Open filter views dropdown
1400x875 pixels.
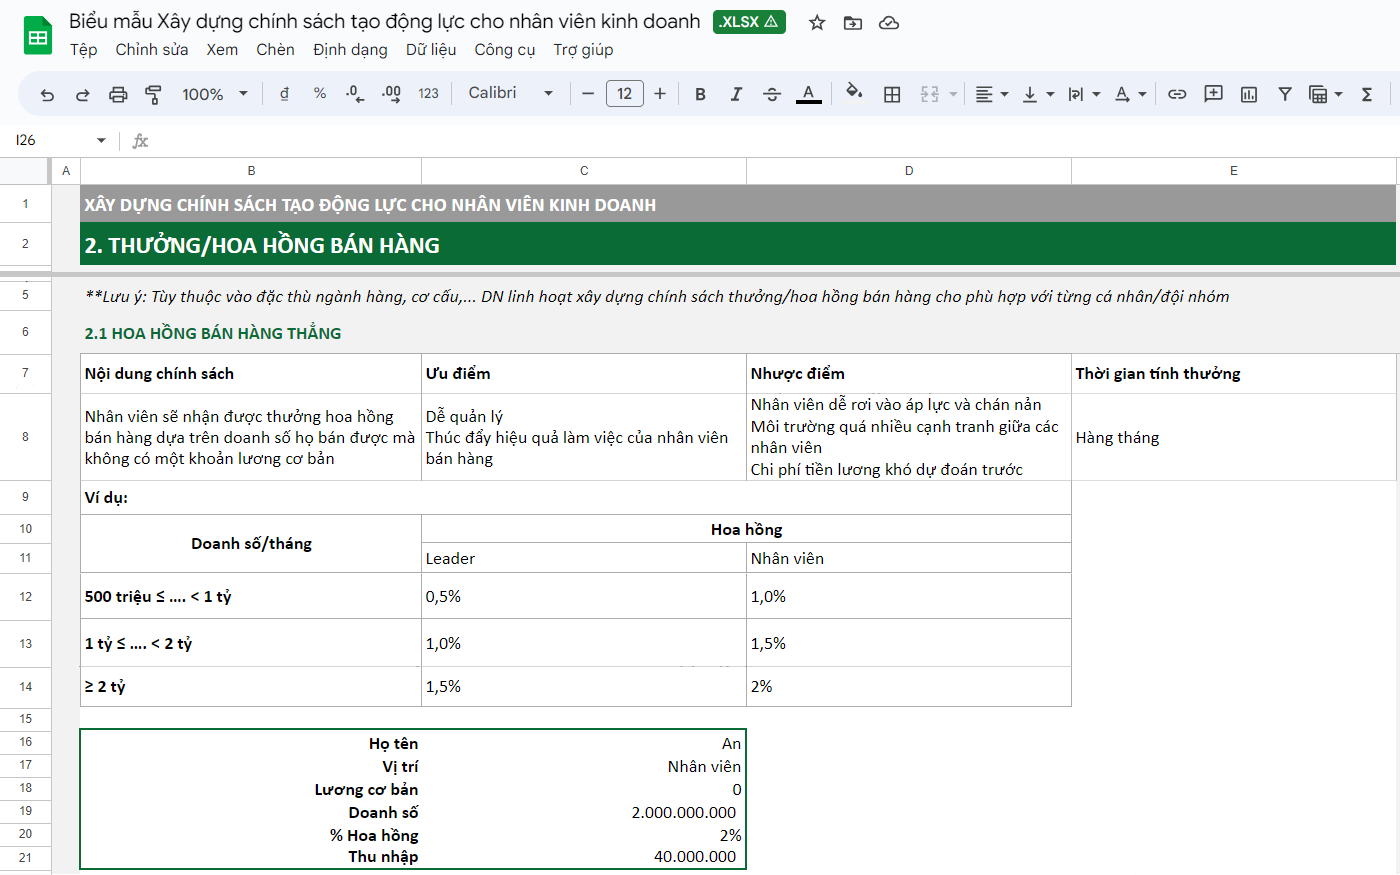(1325, 94)
